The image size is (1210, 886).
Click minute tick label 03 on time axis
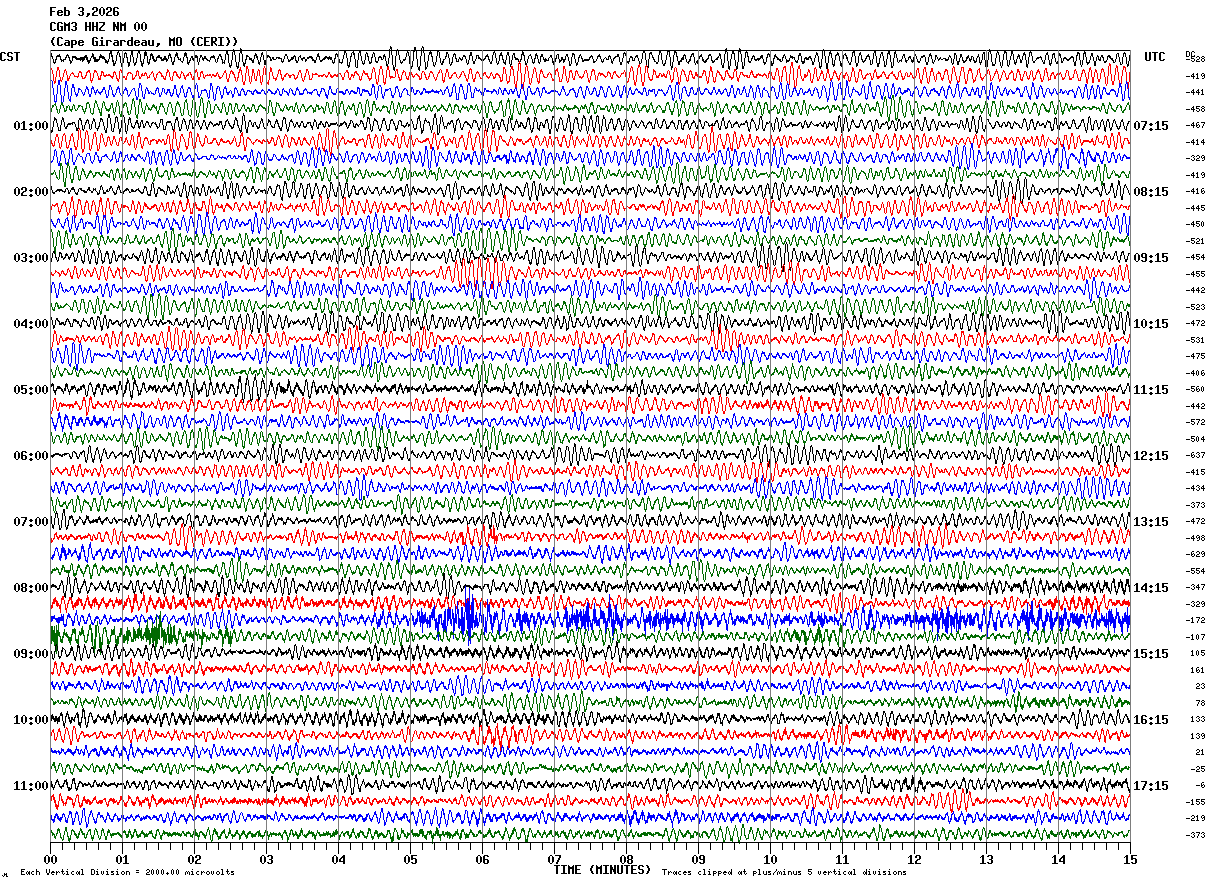(x=266, y=859)
